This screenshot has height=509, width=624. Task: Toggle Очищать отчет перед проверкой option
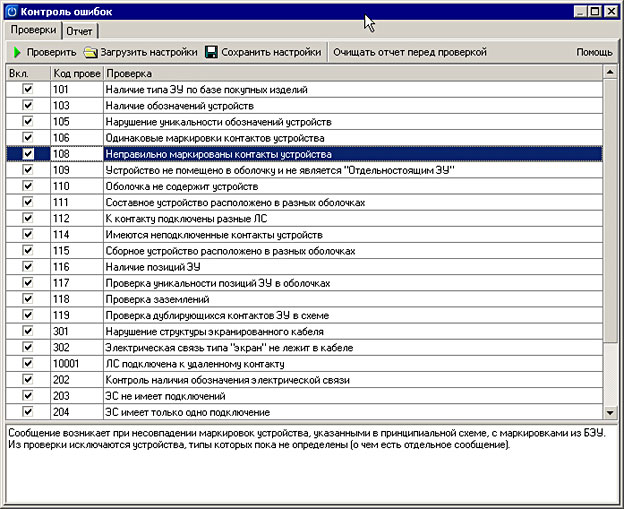tap(410, 52)
